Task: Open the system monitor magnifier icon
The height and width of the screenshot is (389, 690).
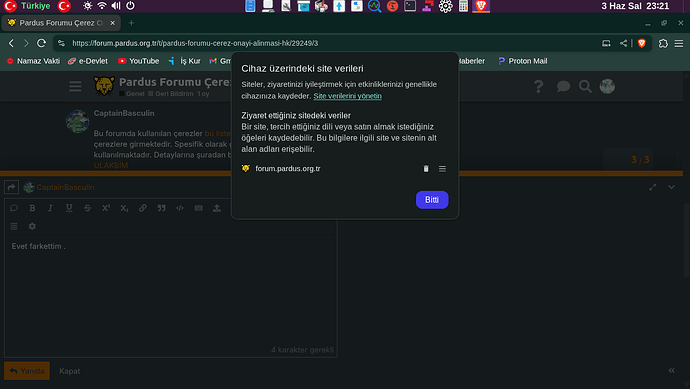Action: [x=374, y=6]
